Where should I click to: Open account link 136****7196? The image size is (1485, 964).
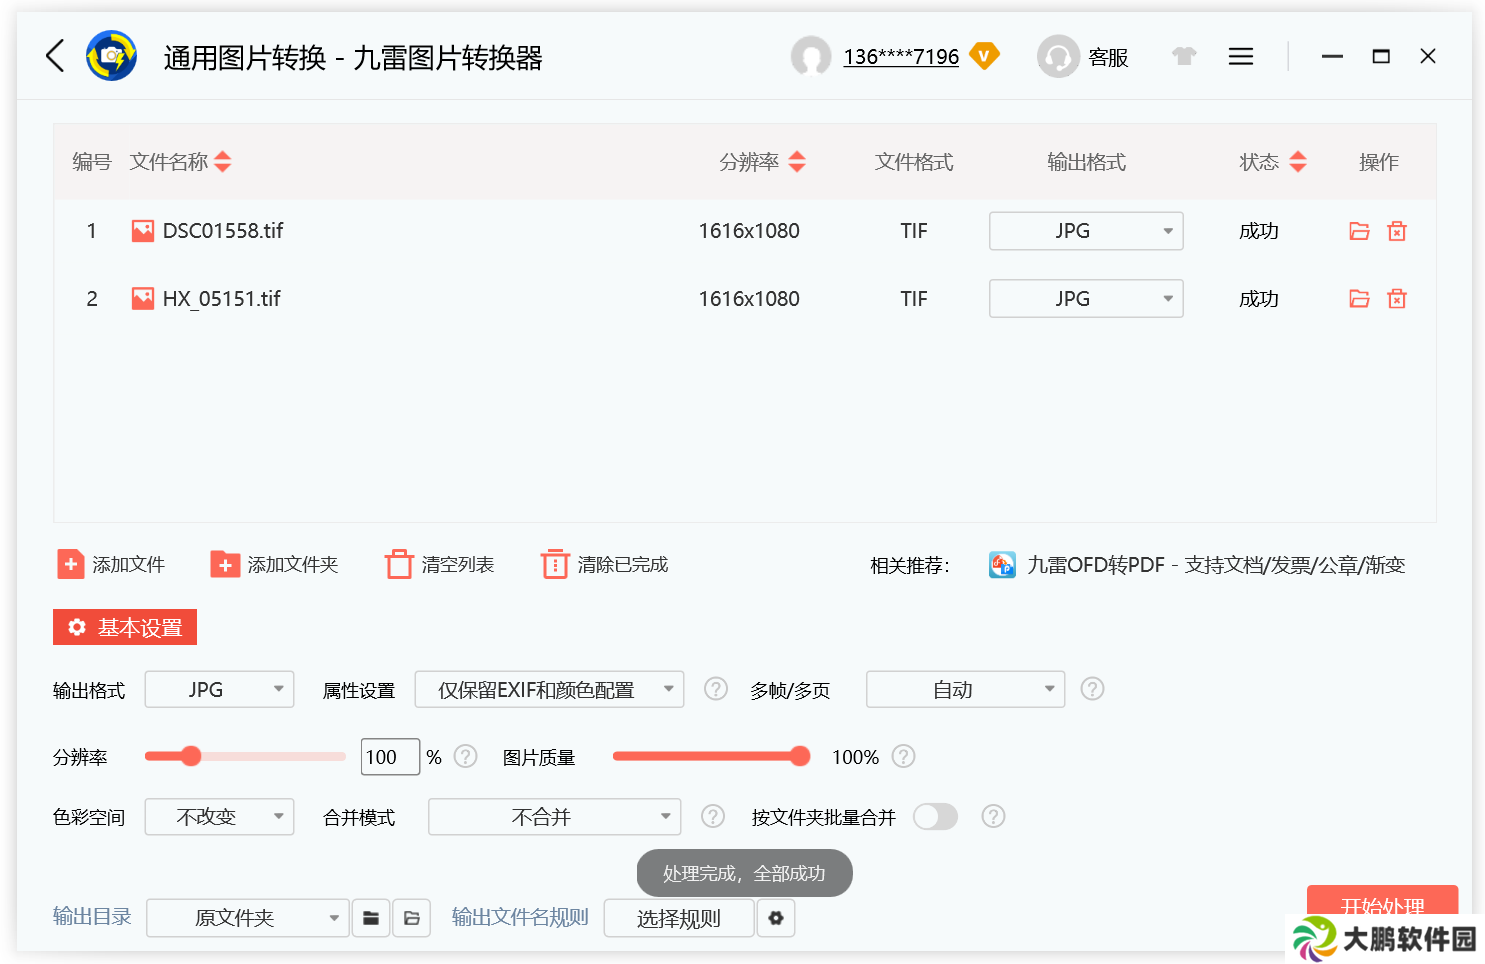click(901, 57)
